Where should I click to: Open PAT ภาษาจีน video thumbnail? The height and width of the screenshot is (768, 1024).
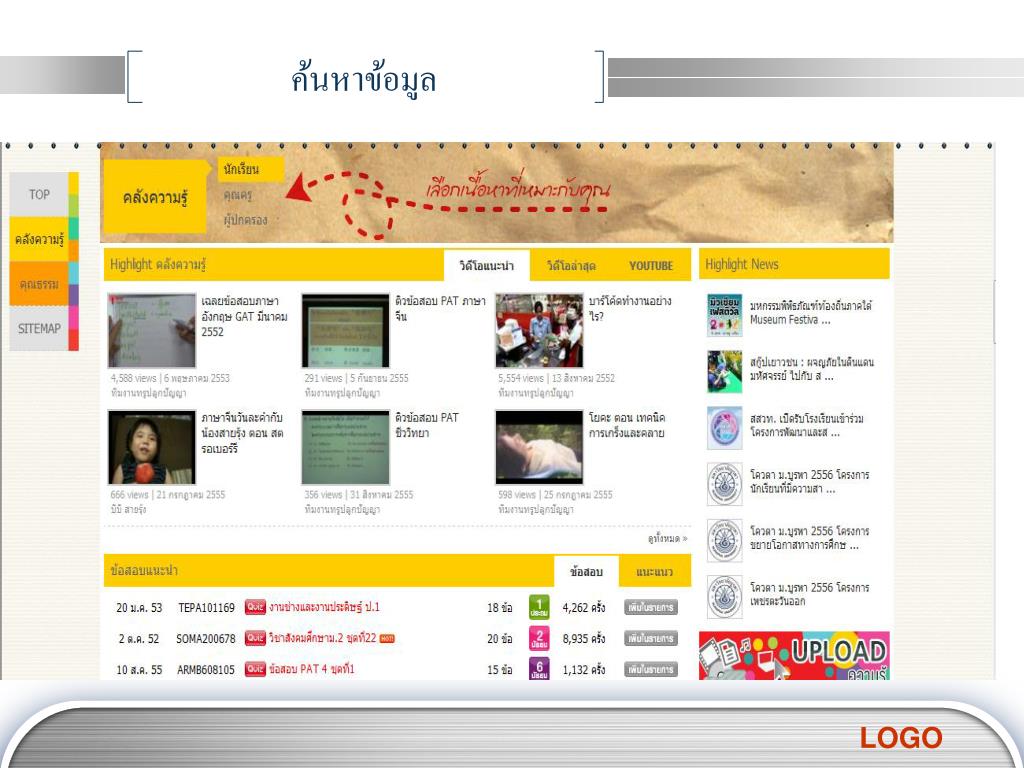click(x=345, y=330)
